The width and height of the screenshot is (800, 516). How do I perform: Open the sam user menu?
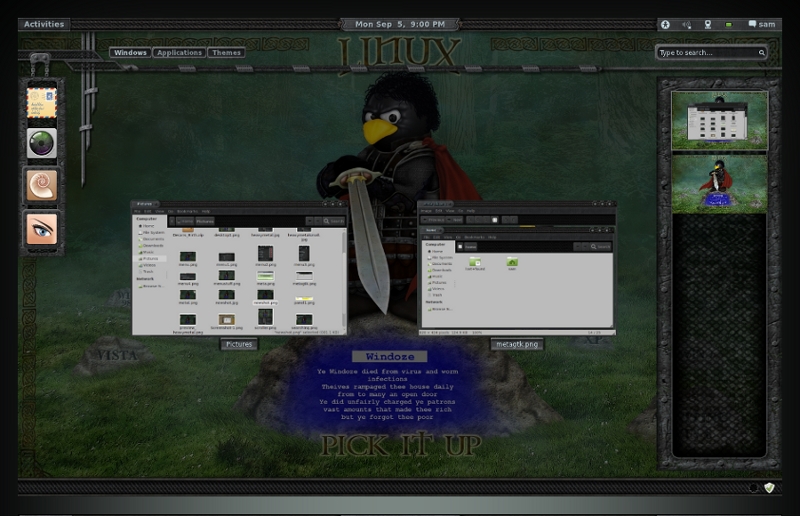(x=766, y=24)
